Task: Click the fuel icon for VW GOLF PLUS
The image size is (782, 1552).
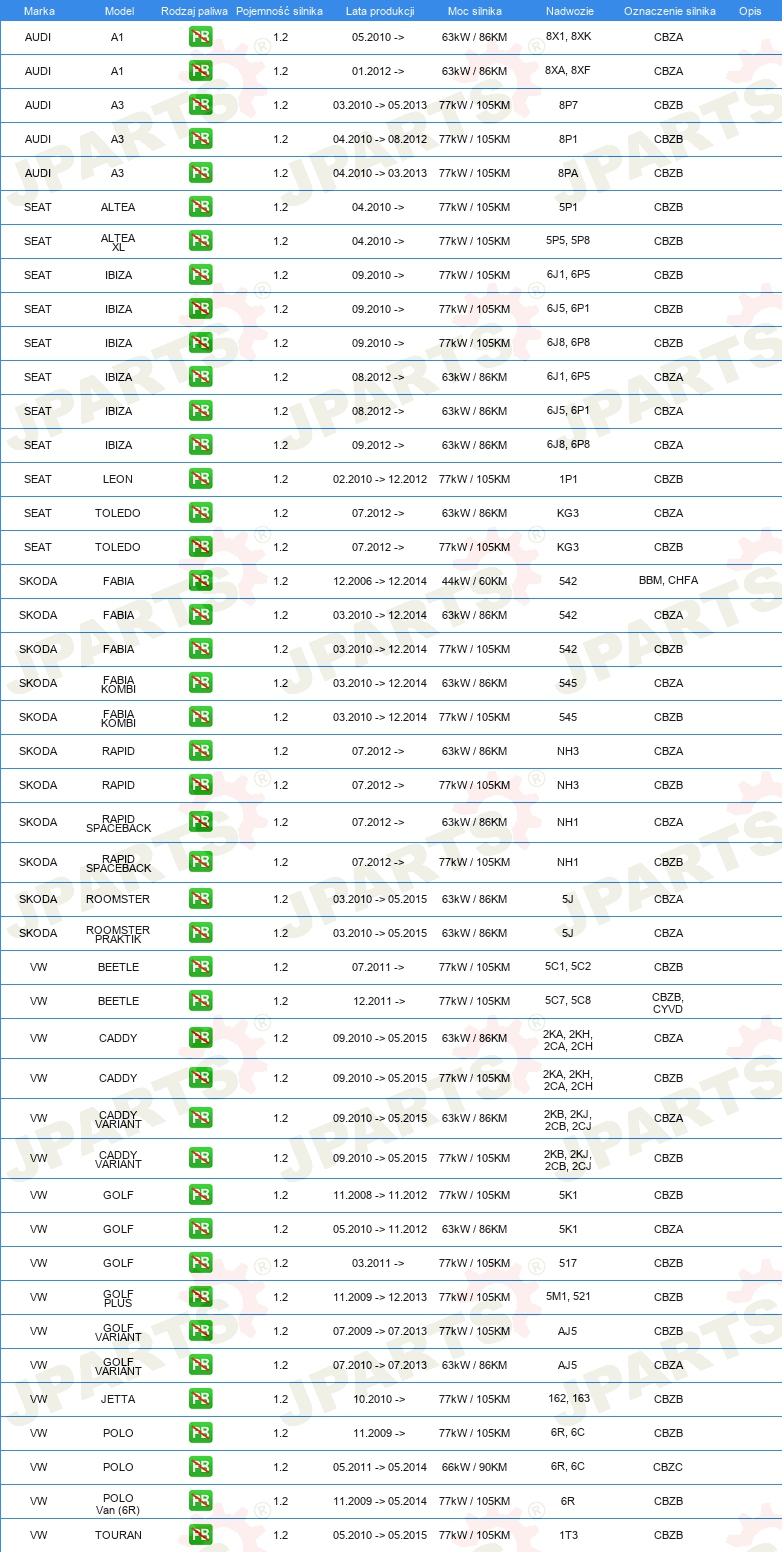Action: pos(200,1297)
